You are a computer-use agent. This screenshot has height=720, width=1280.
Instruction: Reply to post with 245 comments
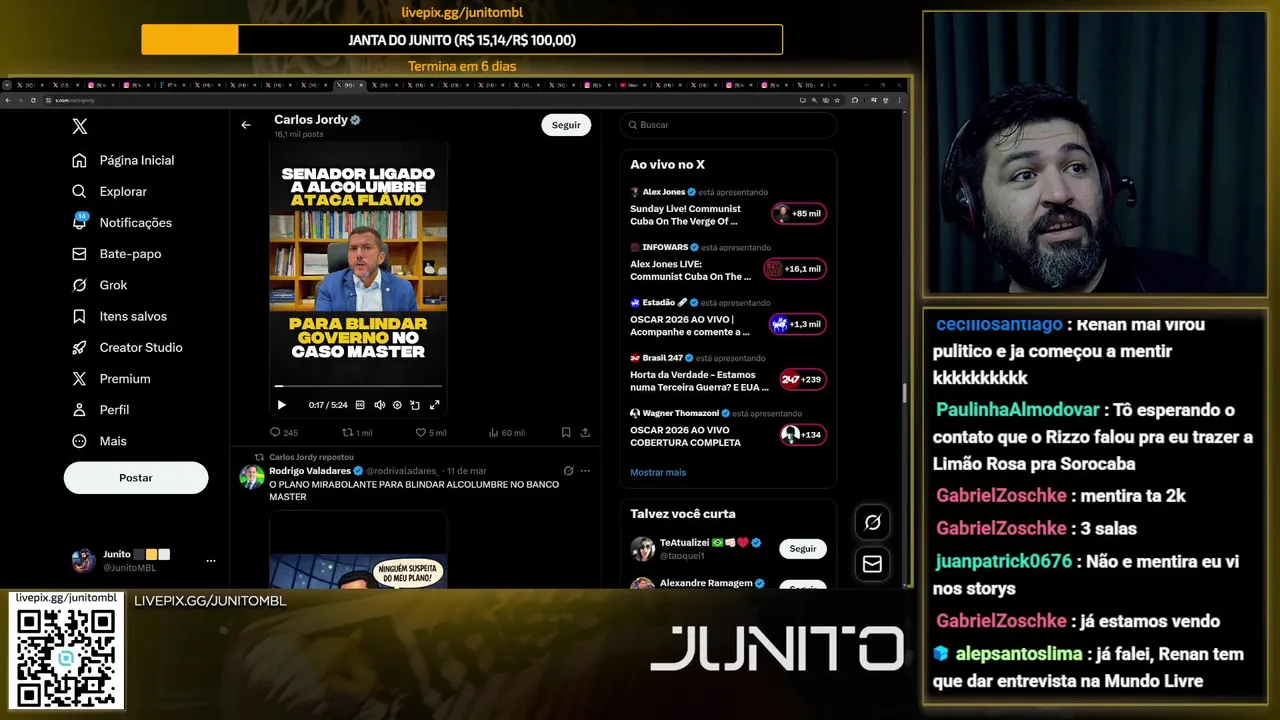[x=284, y=433]
